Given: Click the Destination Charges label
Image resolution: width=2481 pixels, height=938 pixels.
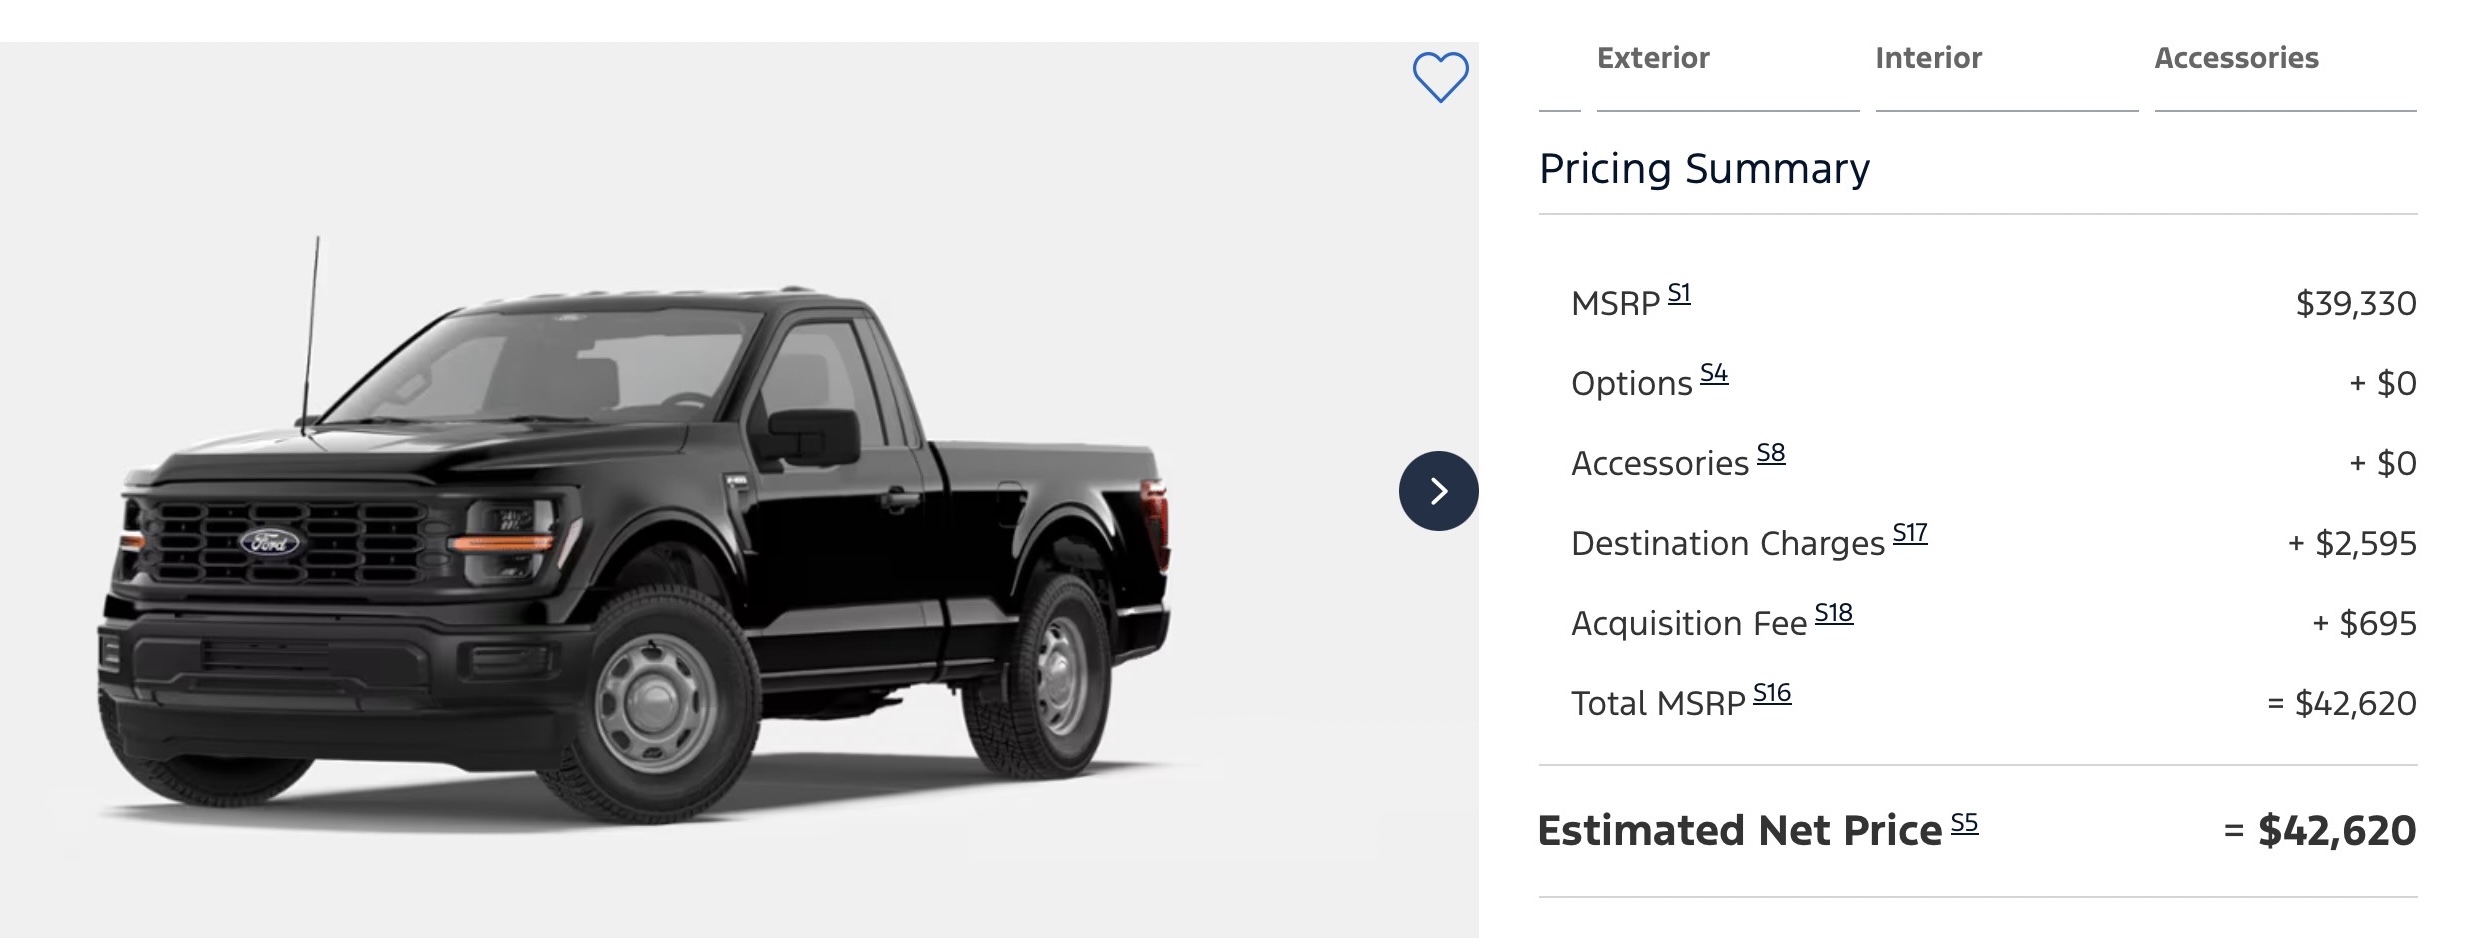Looking at the screenshot, I should tap(1727, 544).
